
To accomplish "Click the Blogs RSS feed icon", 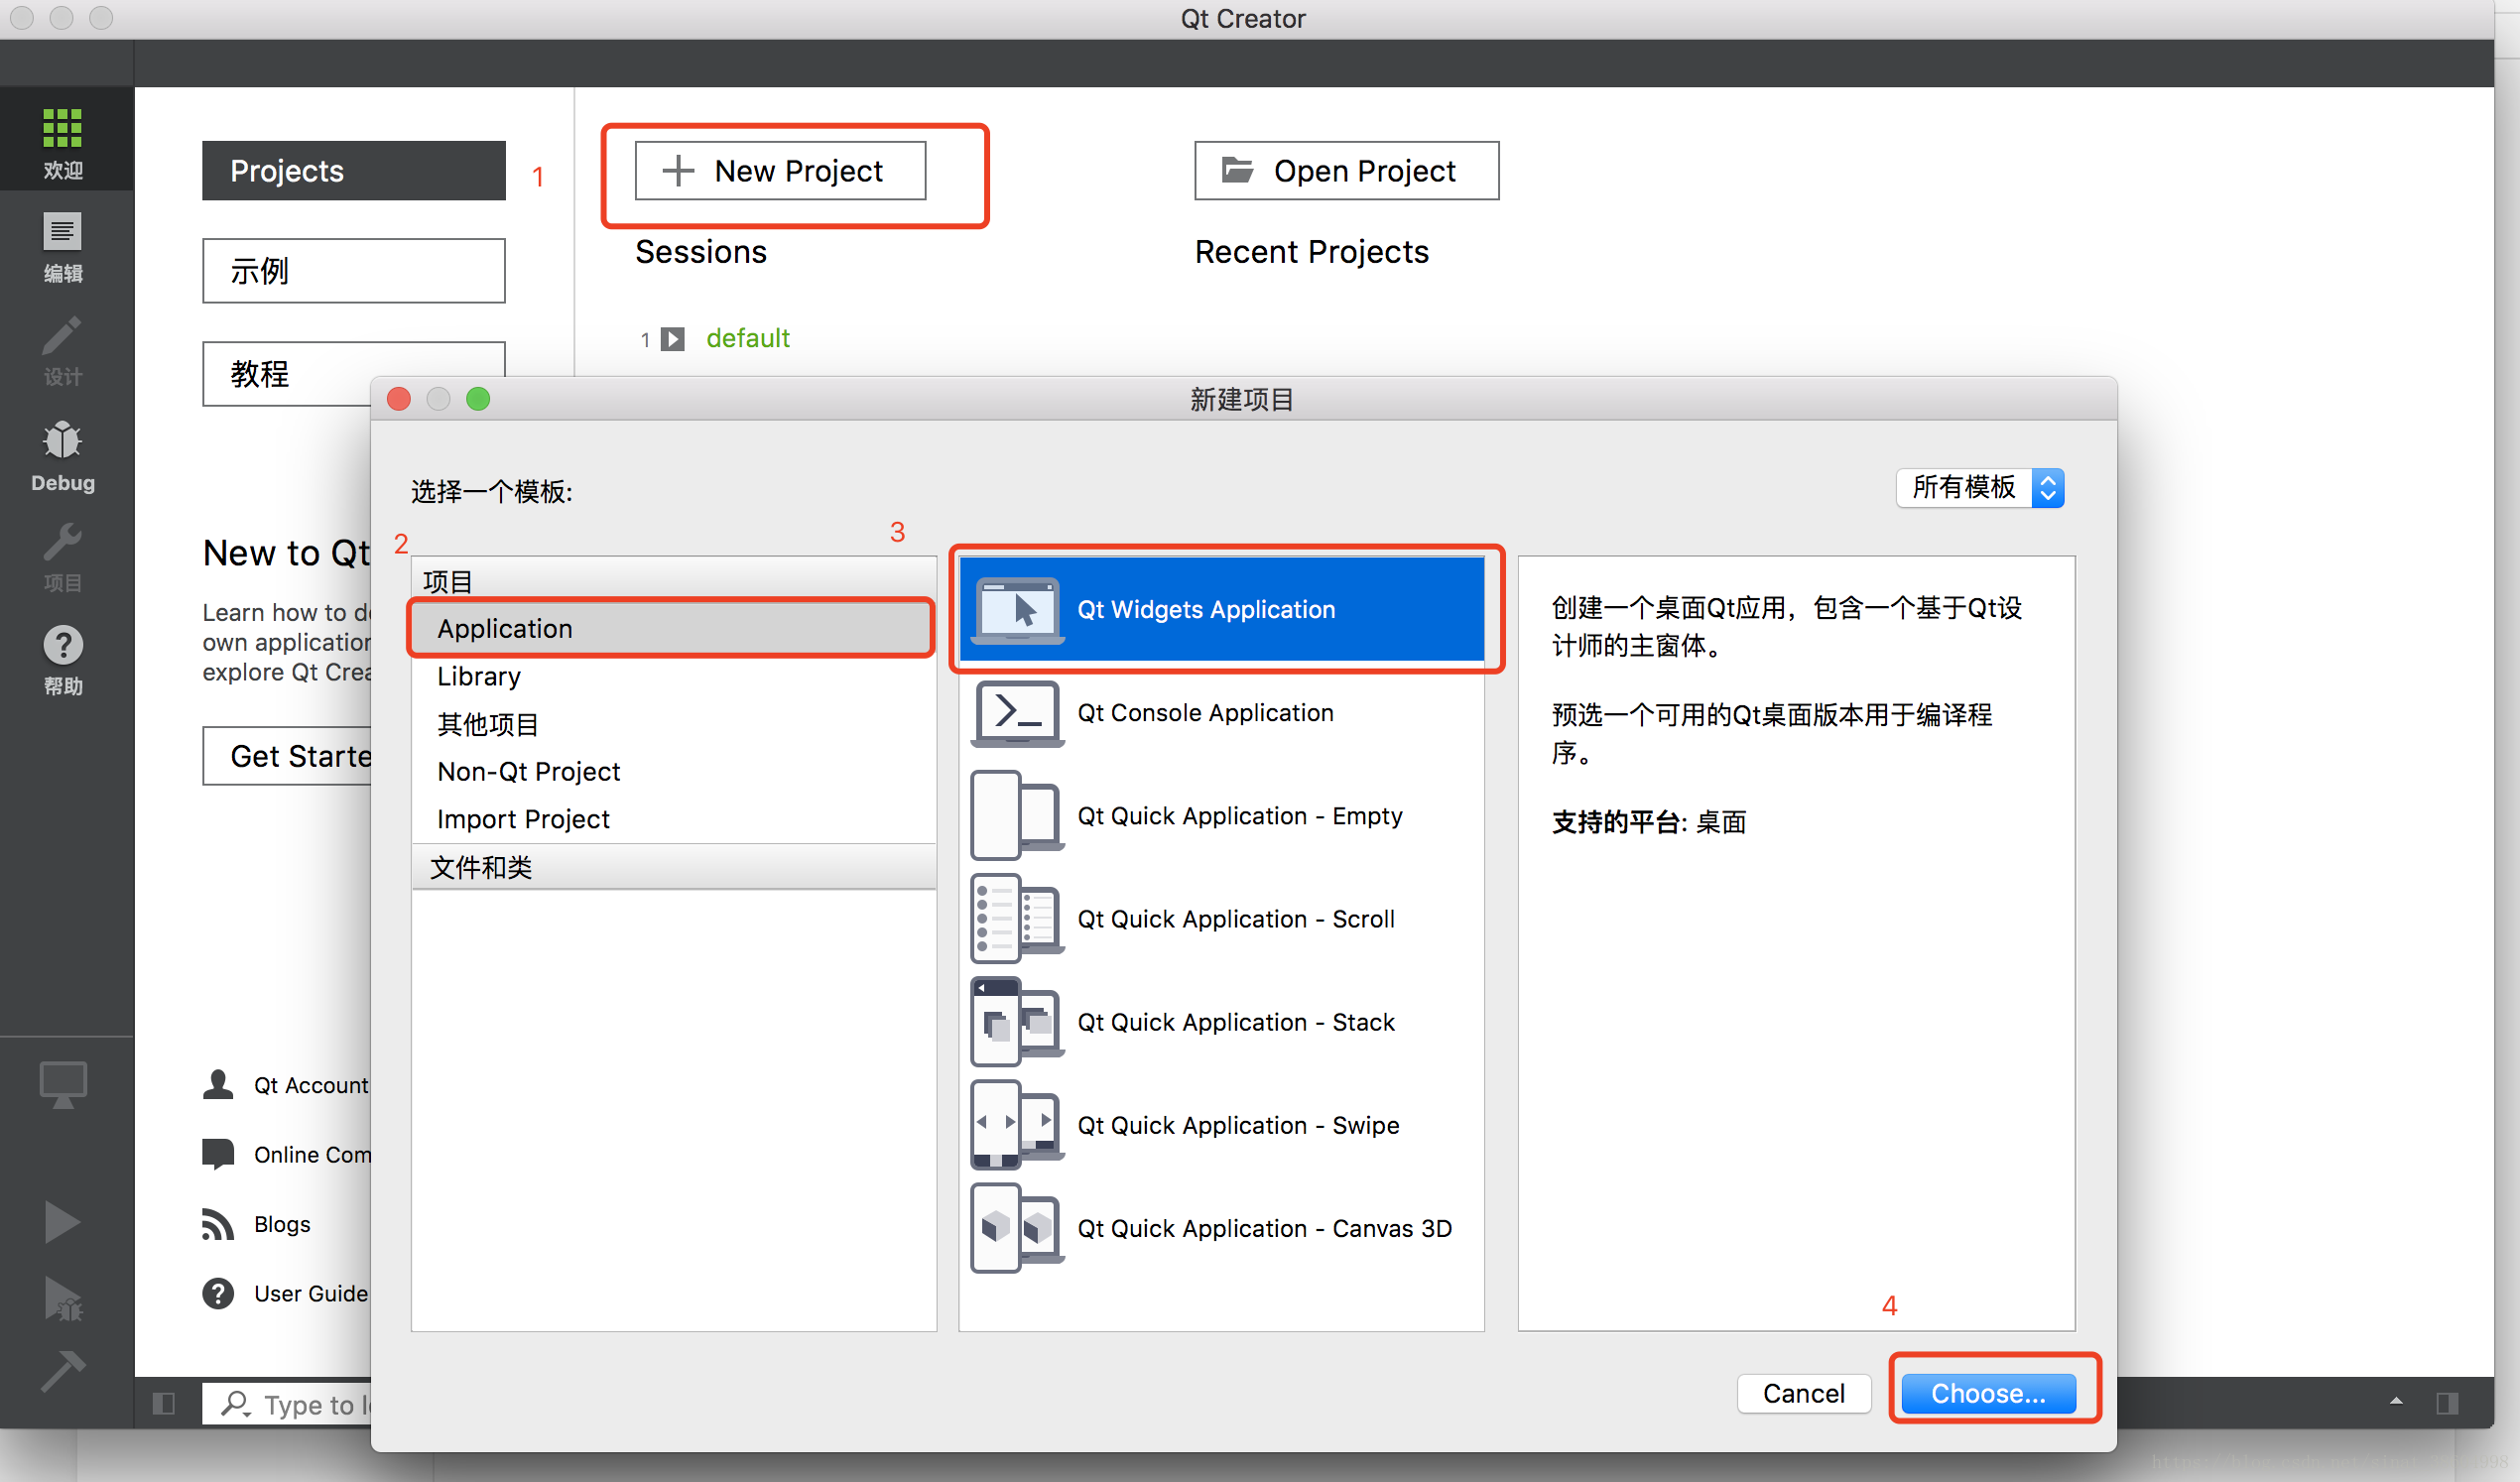I will (x=217, y=1224).
